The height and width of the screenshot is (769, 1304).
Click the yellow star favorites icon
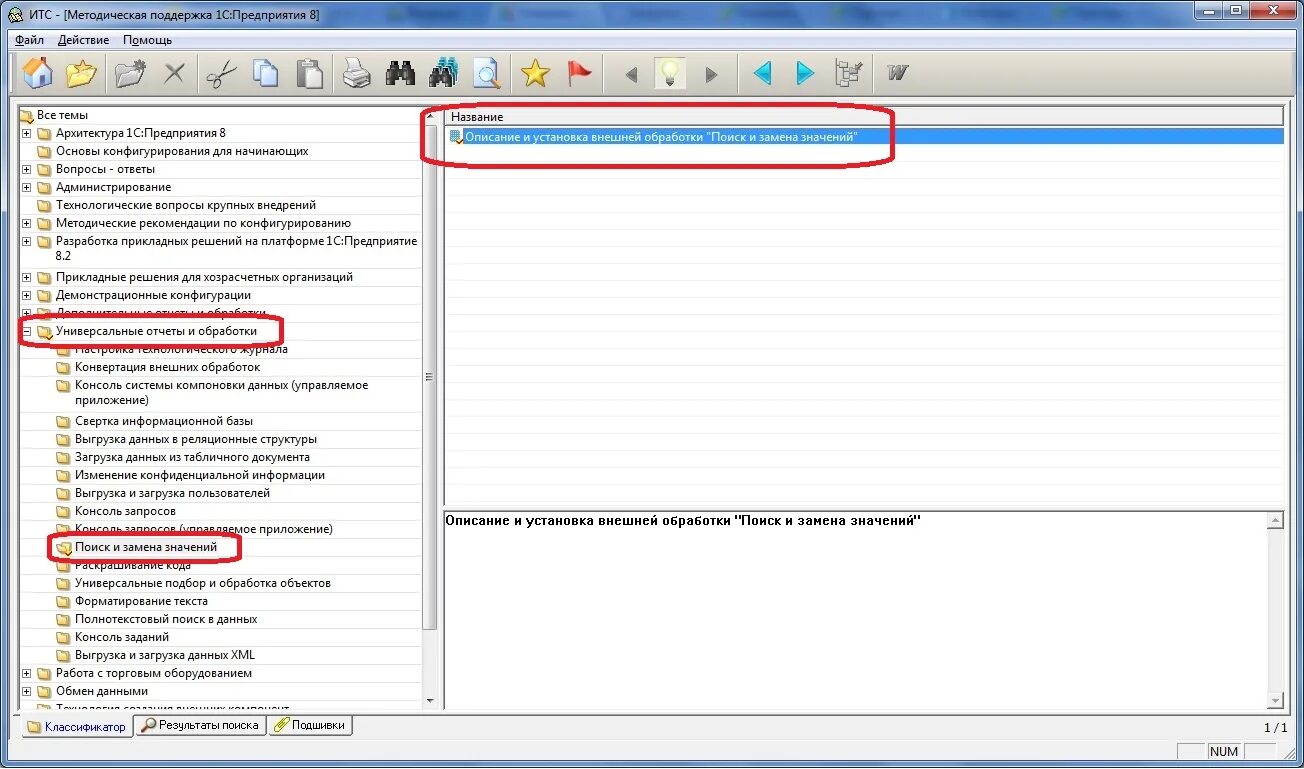(x=535, y=73)
